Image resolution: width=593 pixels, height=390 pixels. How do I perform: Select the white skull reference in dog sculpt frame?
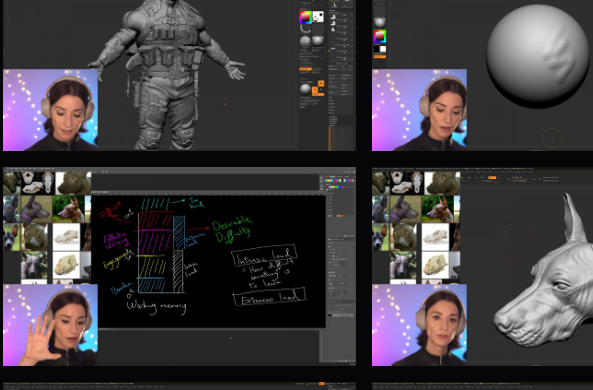point(435,237)
